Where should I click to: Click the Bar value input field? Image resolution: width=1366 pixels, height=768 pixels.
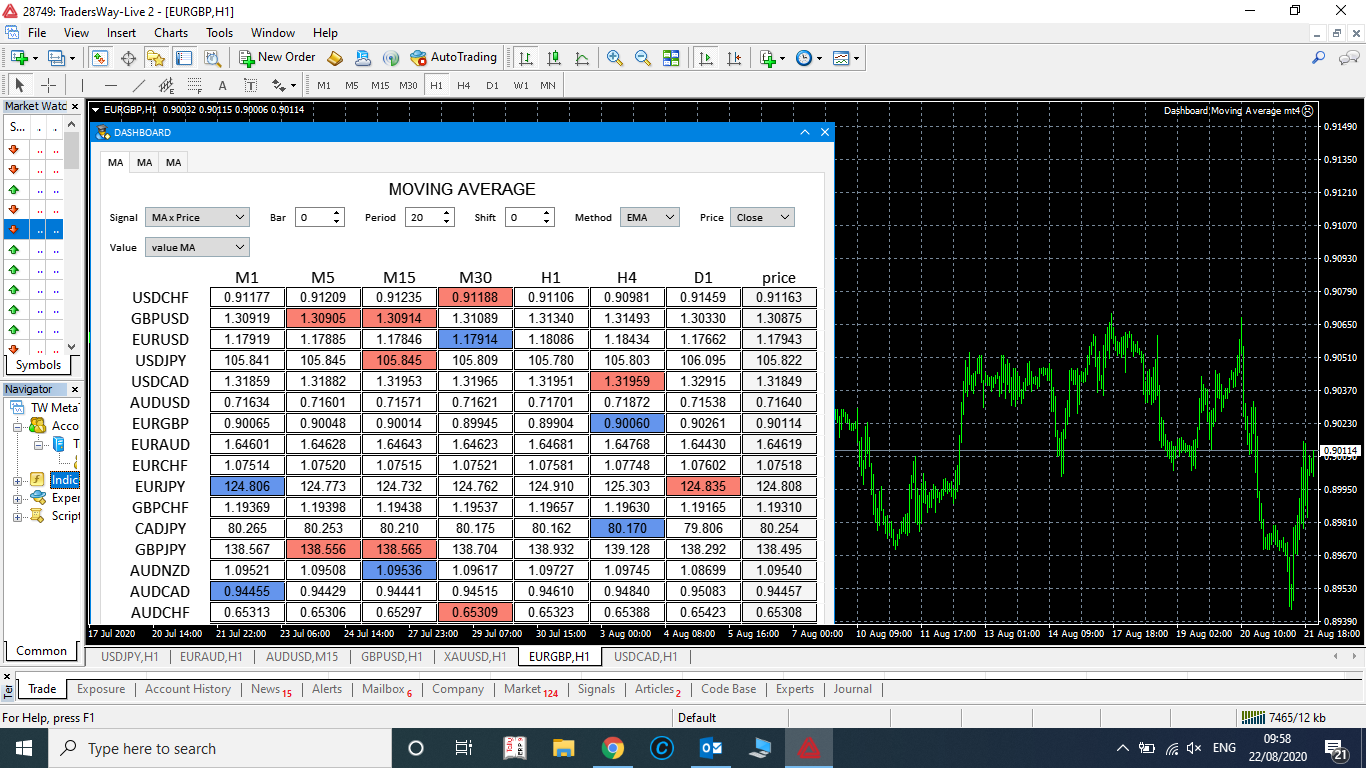click(313, 217)
